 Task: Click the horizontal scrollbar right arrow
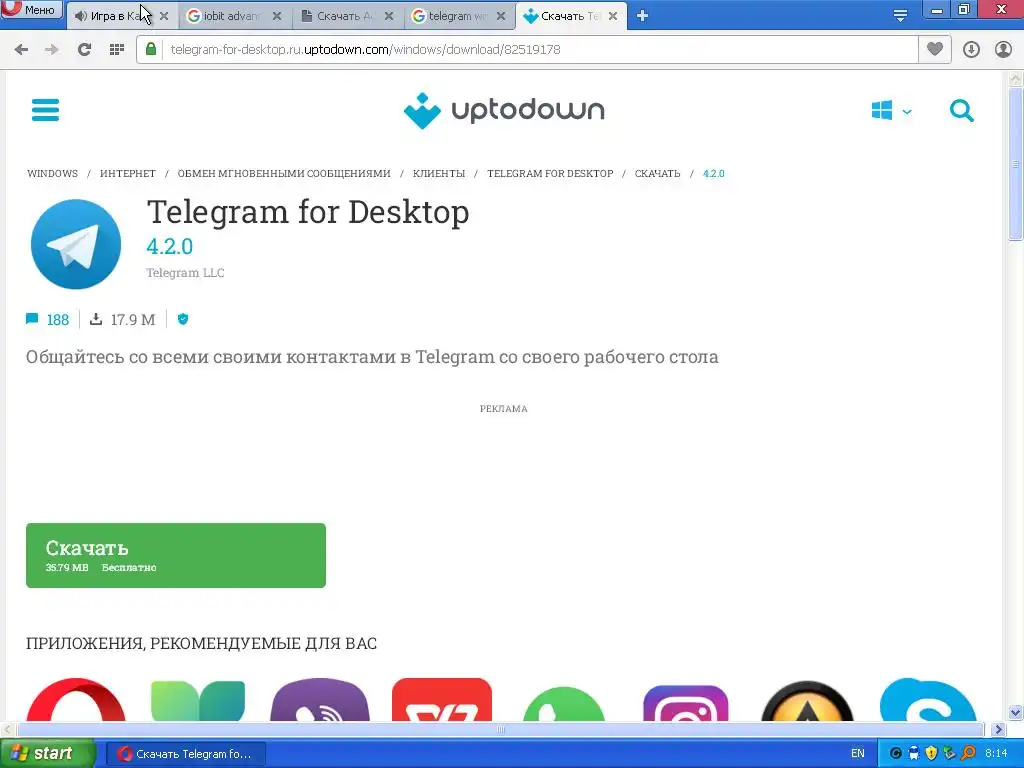pyautogui.click(x=998, y=729)
